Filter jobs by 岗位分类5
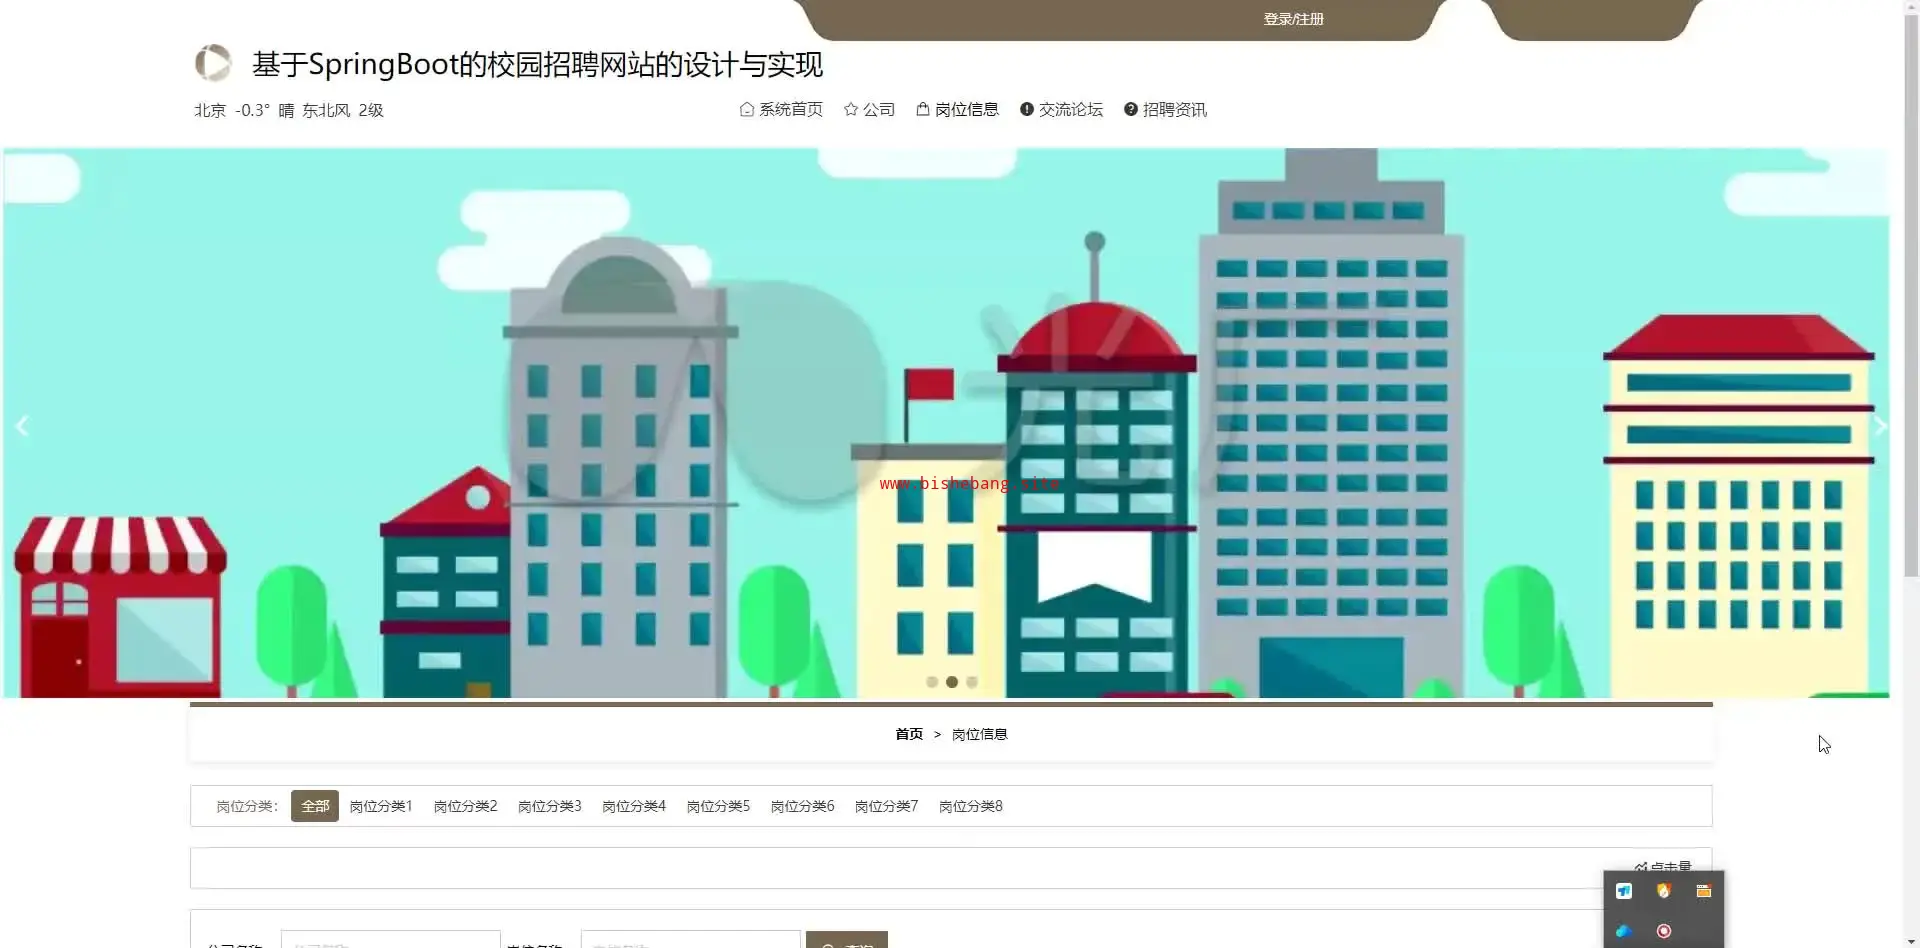The width and height of the screenshot is (1920, 948). pyautogui.click(x=718, y=806)
